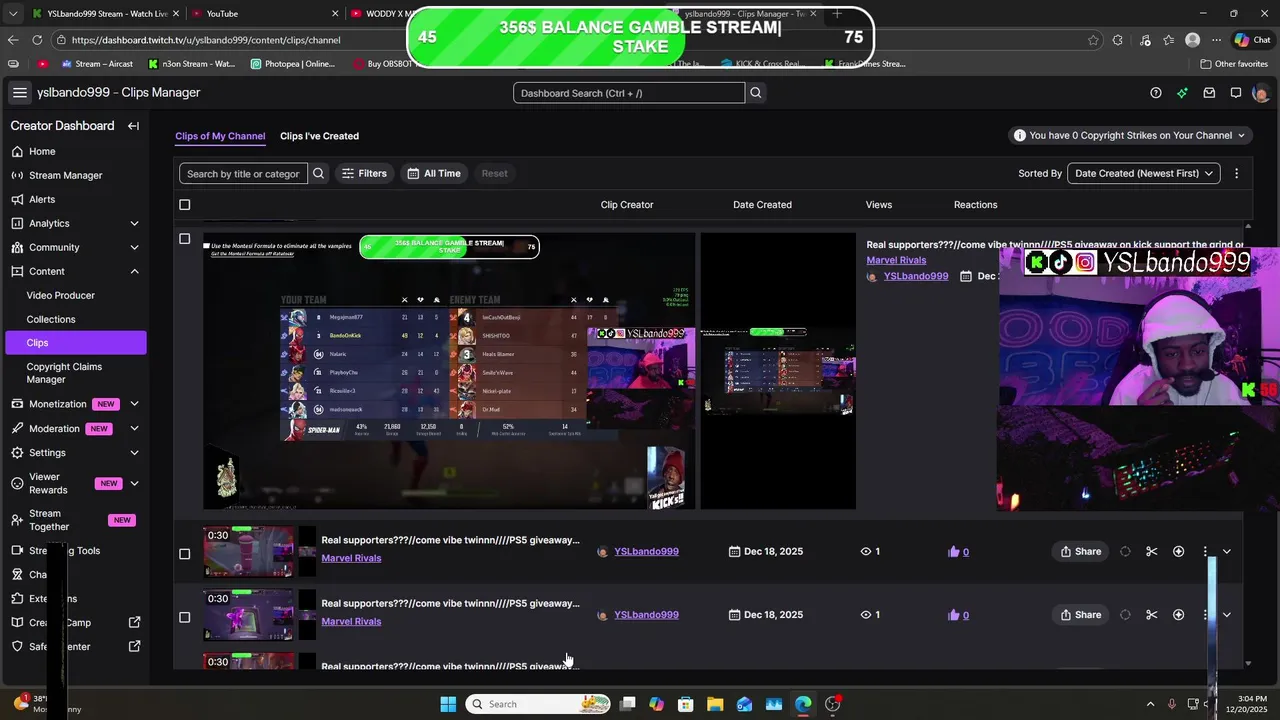Open the hamburger menu beside Clips Manager title
This screenshot has width=1280, height=720.
point(19,92)
